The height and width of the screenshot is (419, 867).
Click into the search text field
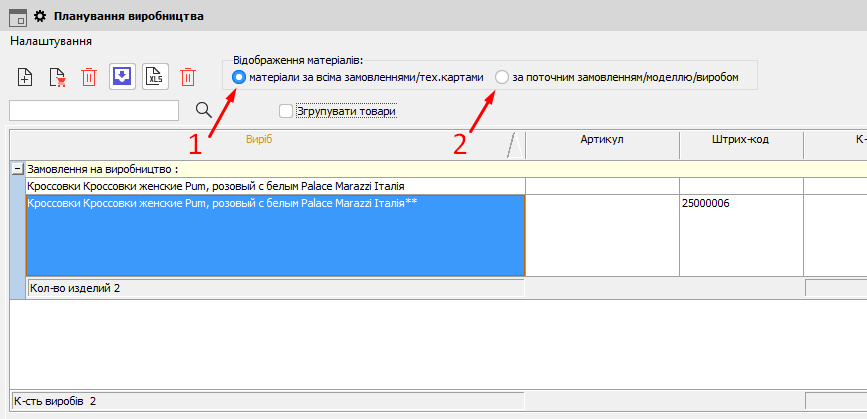[x=94, y=110]
